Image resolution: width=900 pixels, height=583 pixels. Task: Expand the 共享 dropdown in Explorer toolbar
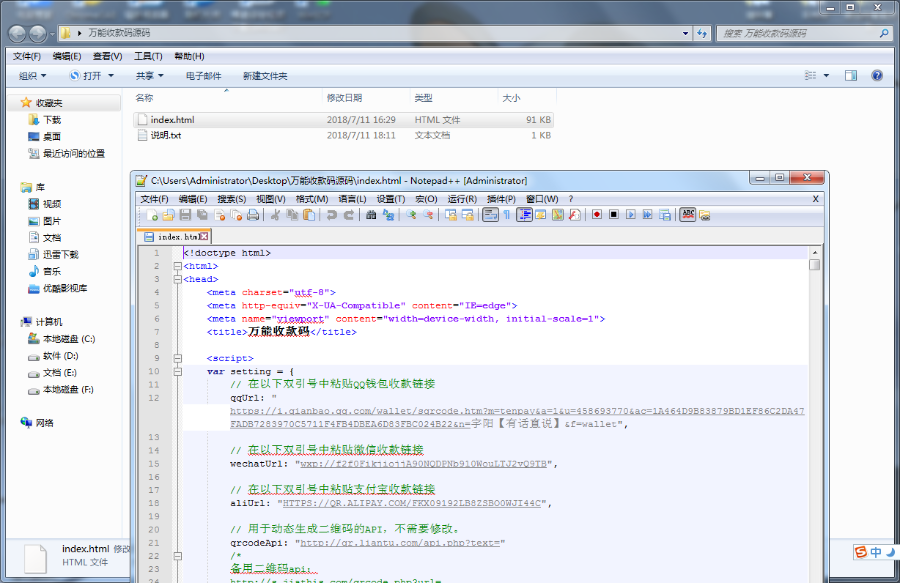point(150,76)
